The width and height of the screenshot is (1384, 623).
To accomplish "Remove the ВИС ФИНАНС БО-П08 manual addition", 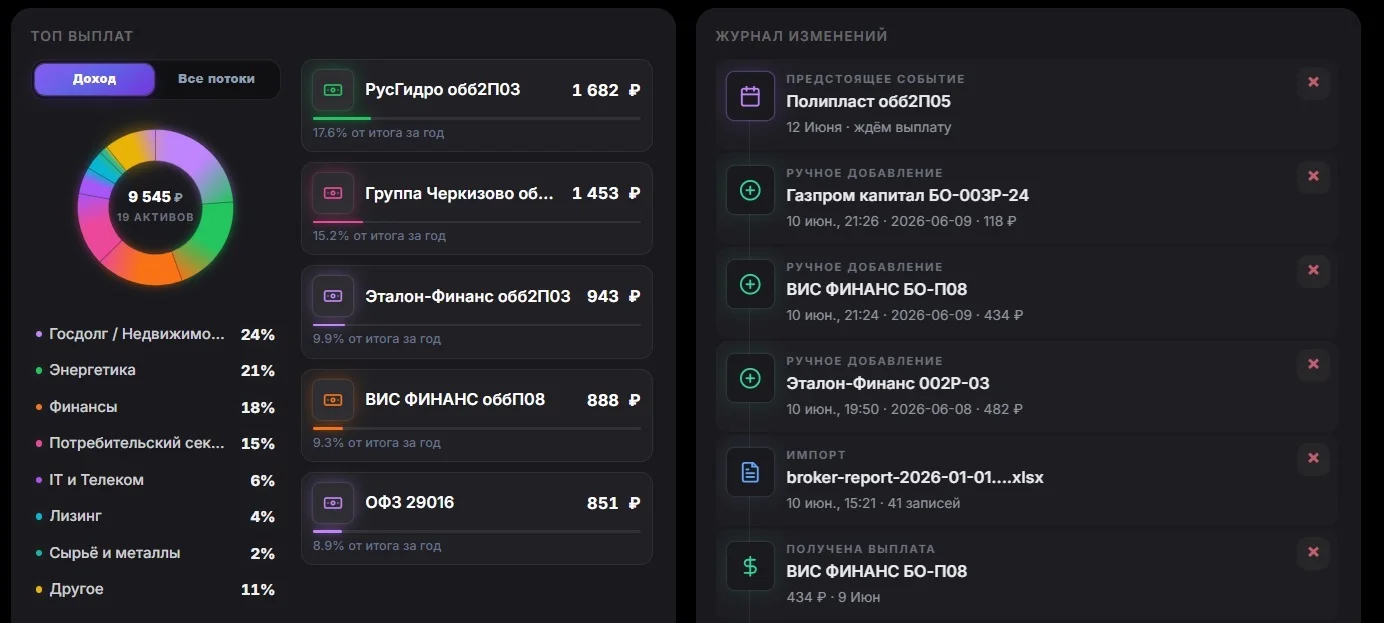I will click(x=1313, y=270).
